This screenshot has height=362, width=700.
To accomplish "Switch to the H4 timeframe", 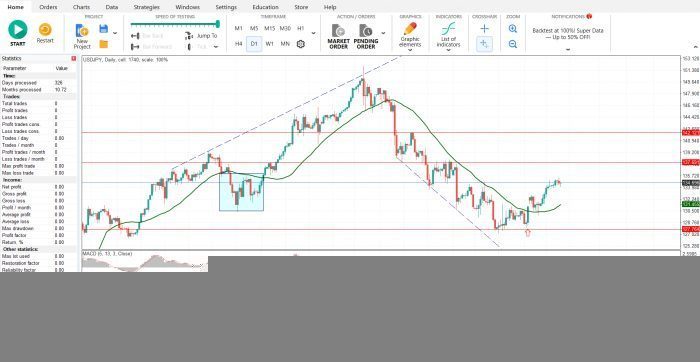I will [238, 44].
